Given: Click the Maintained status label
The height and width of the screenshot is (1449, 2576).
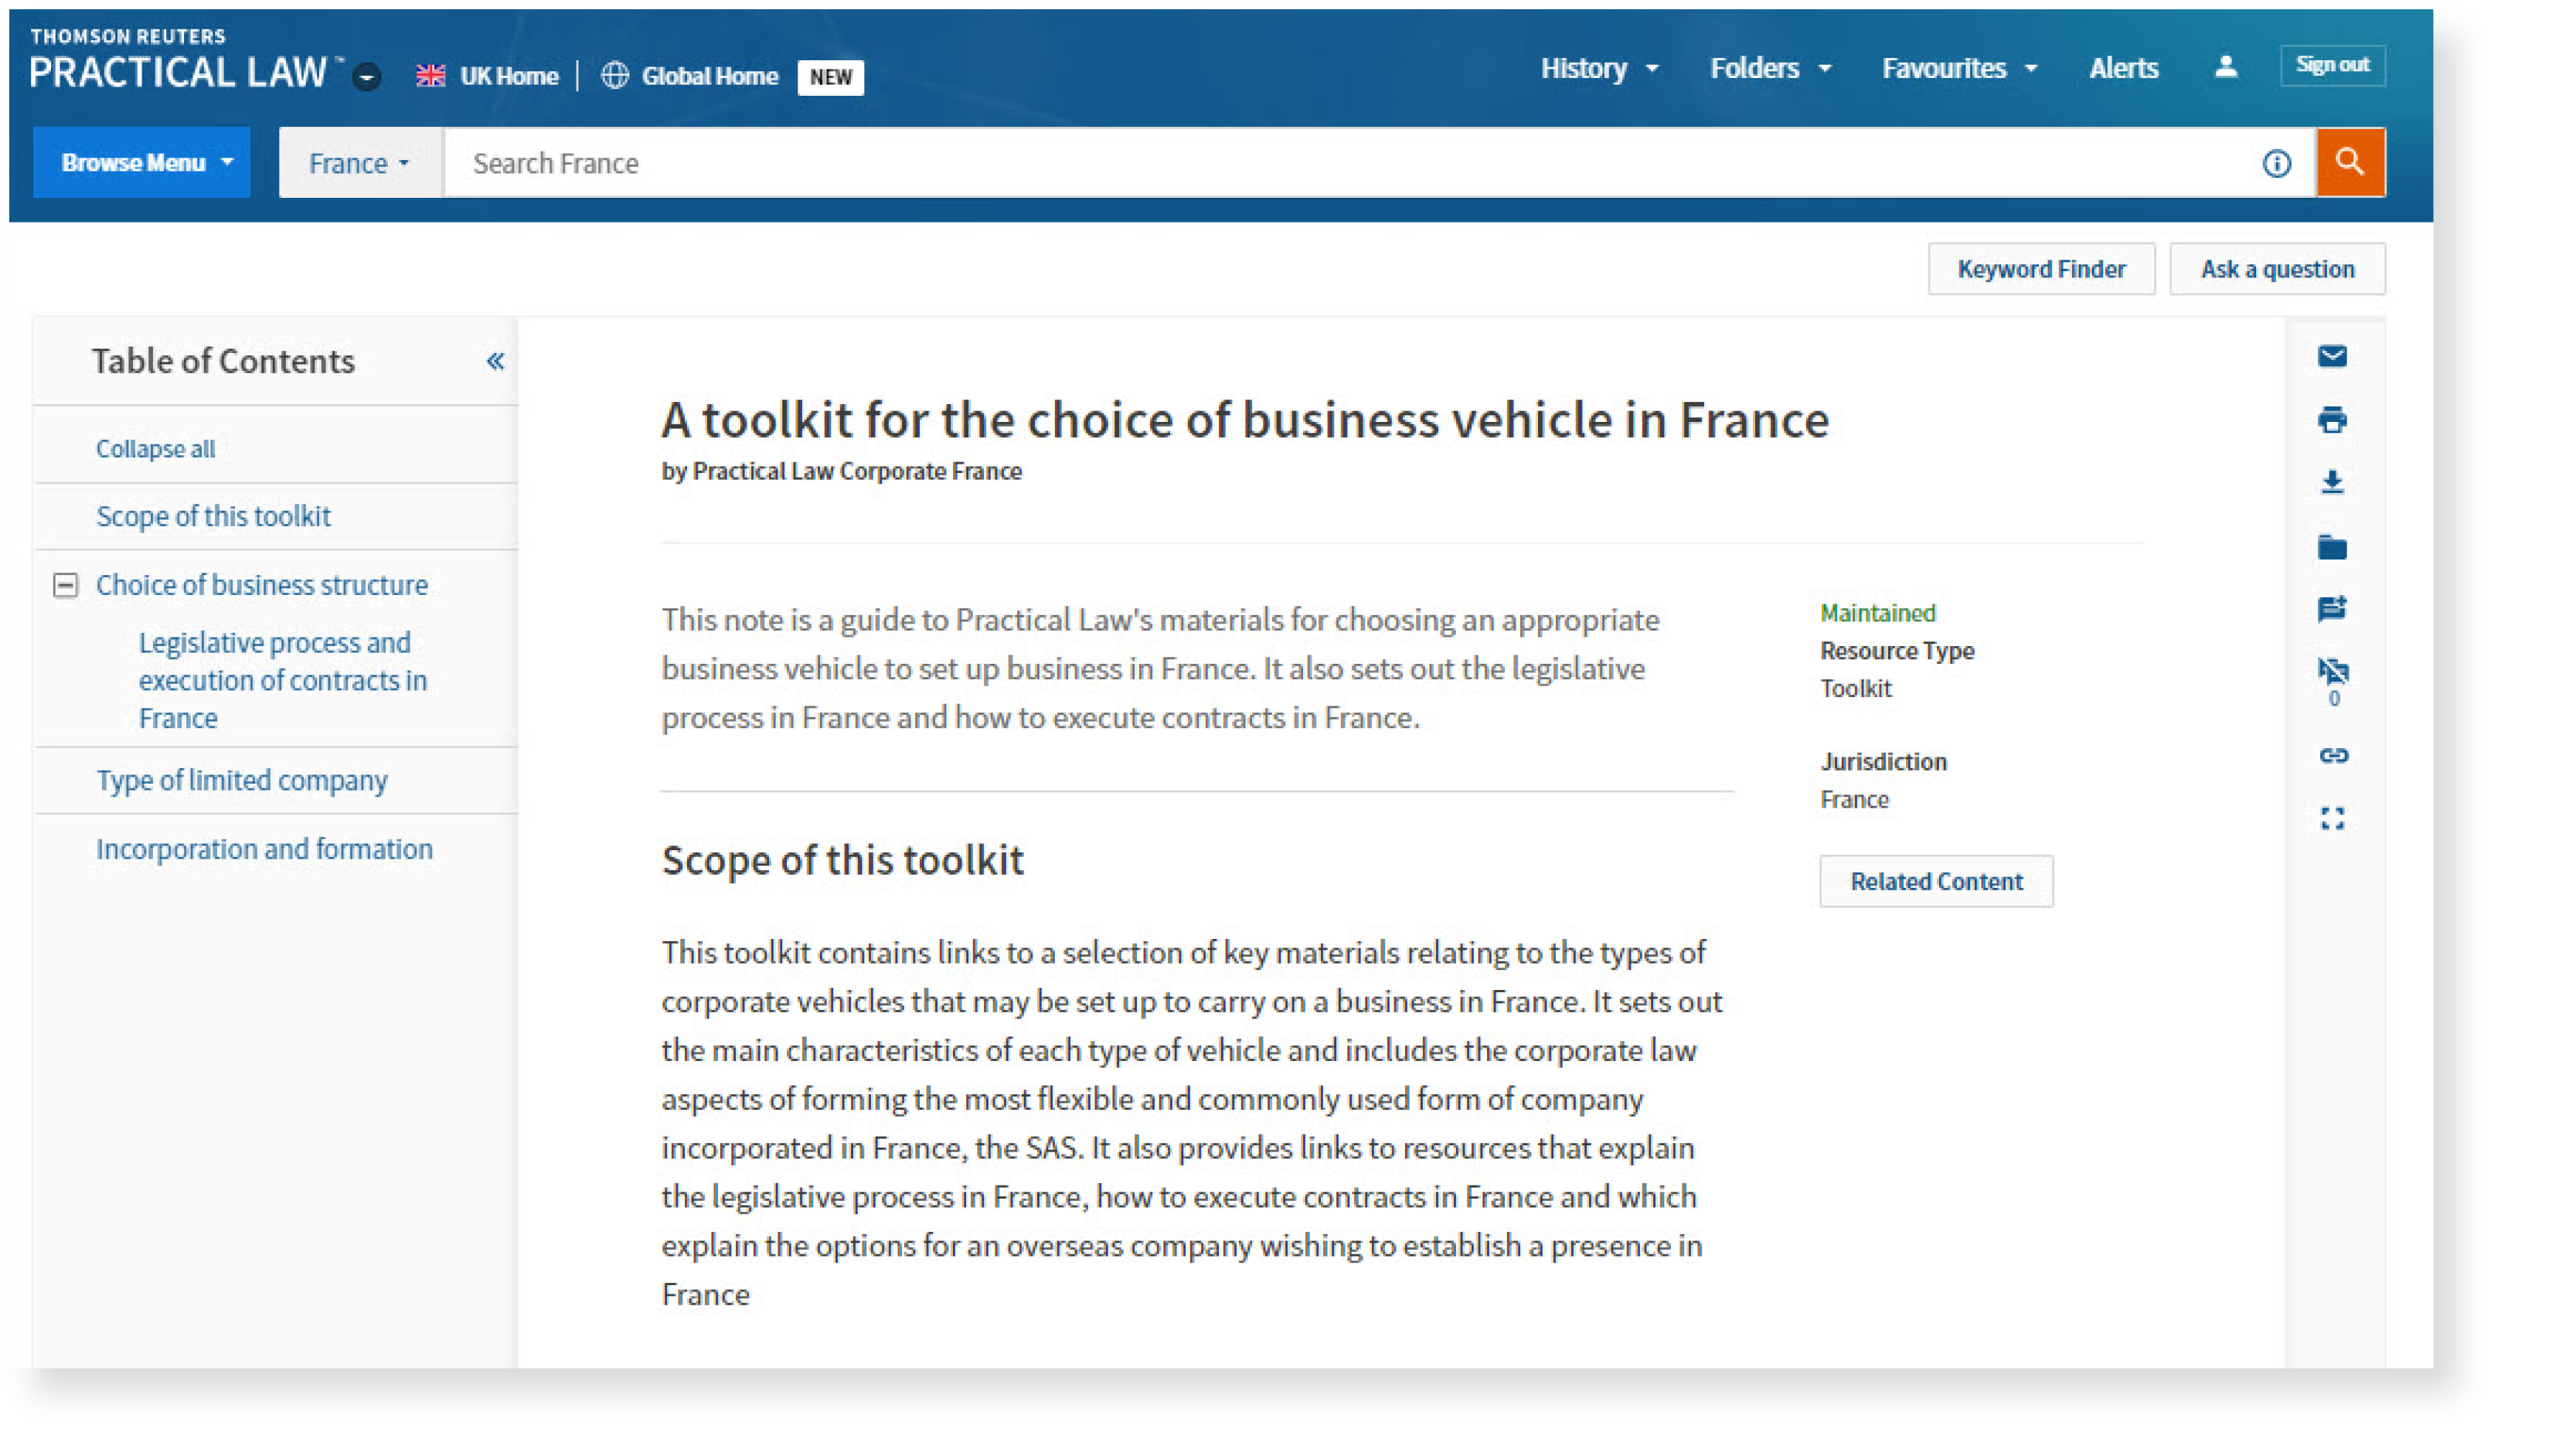Looking at the screenshot, I should pos(1877,613).
